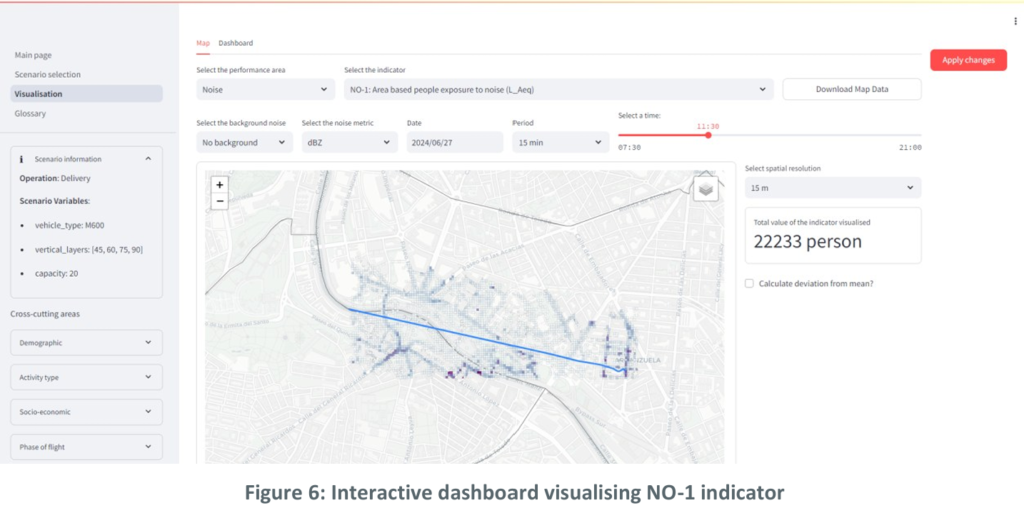Open the performance area dropdown
Viewport: 1024px width, 518px height.
pyautogui.click(x=265, y=90)
